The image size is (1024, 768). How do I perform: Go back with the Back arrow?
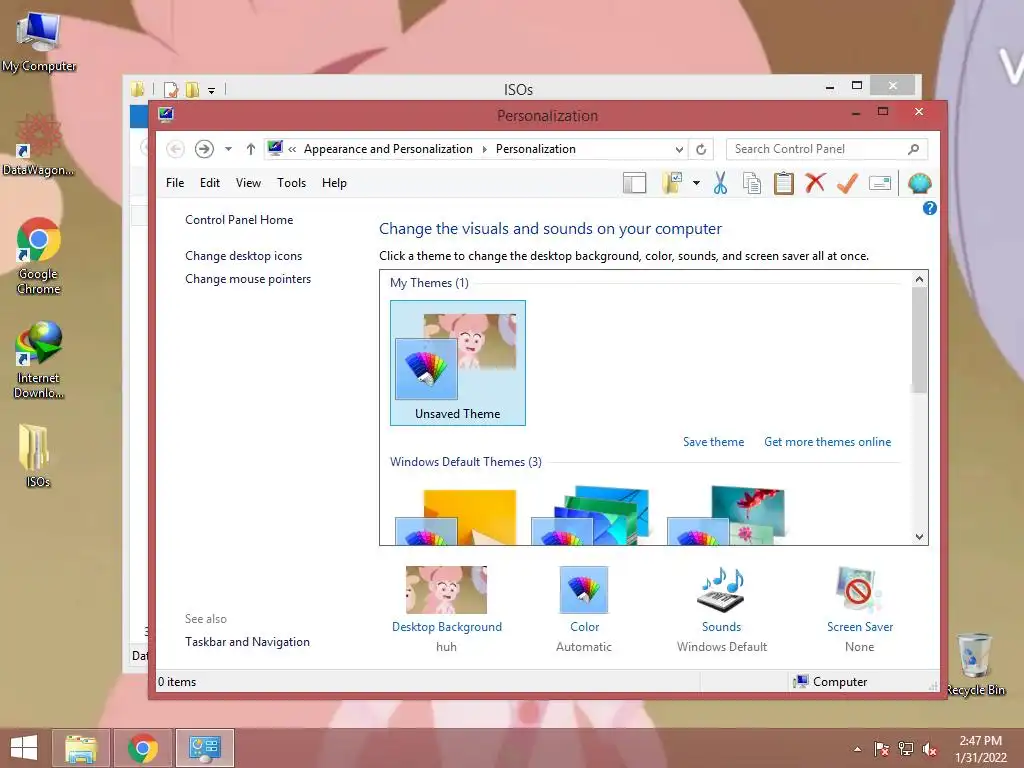(x=175, y=149)
